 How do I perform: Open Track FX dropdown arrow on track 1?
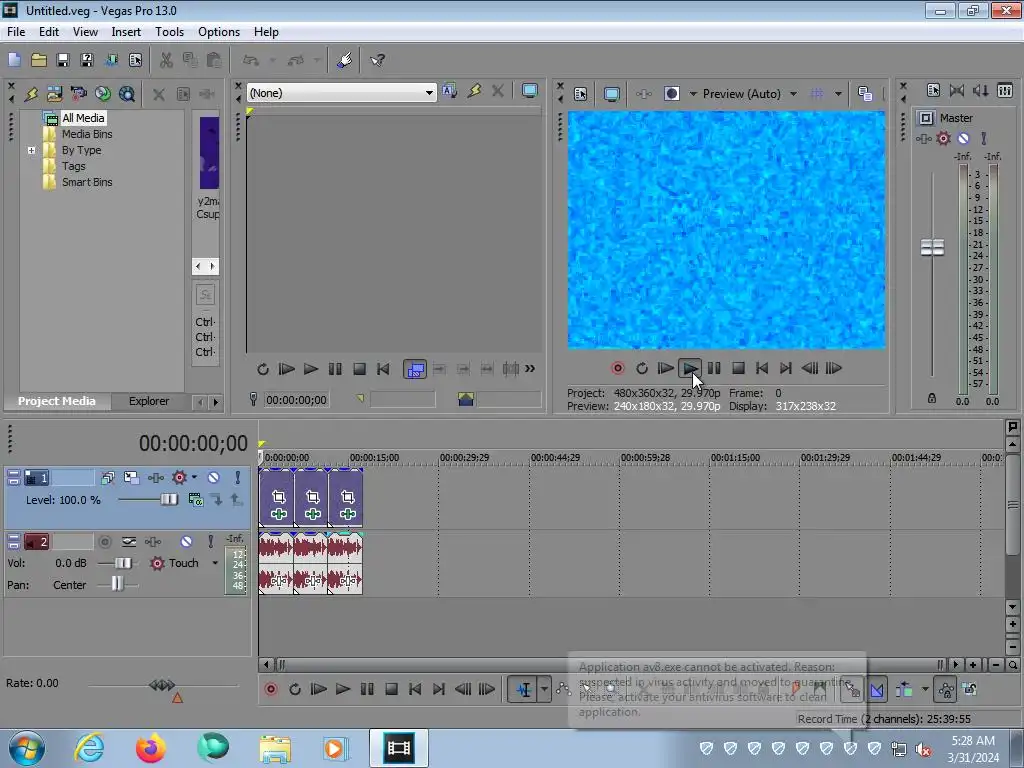(194, 477)
